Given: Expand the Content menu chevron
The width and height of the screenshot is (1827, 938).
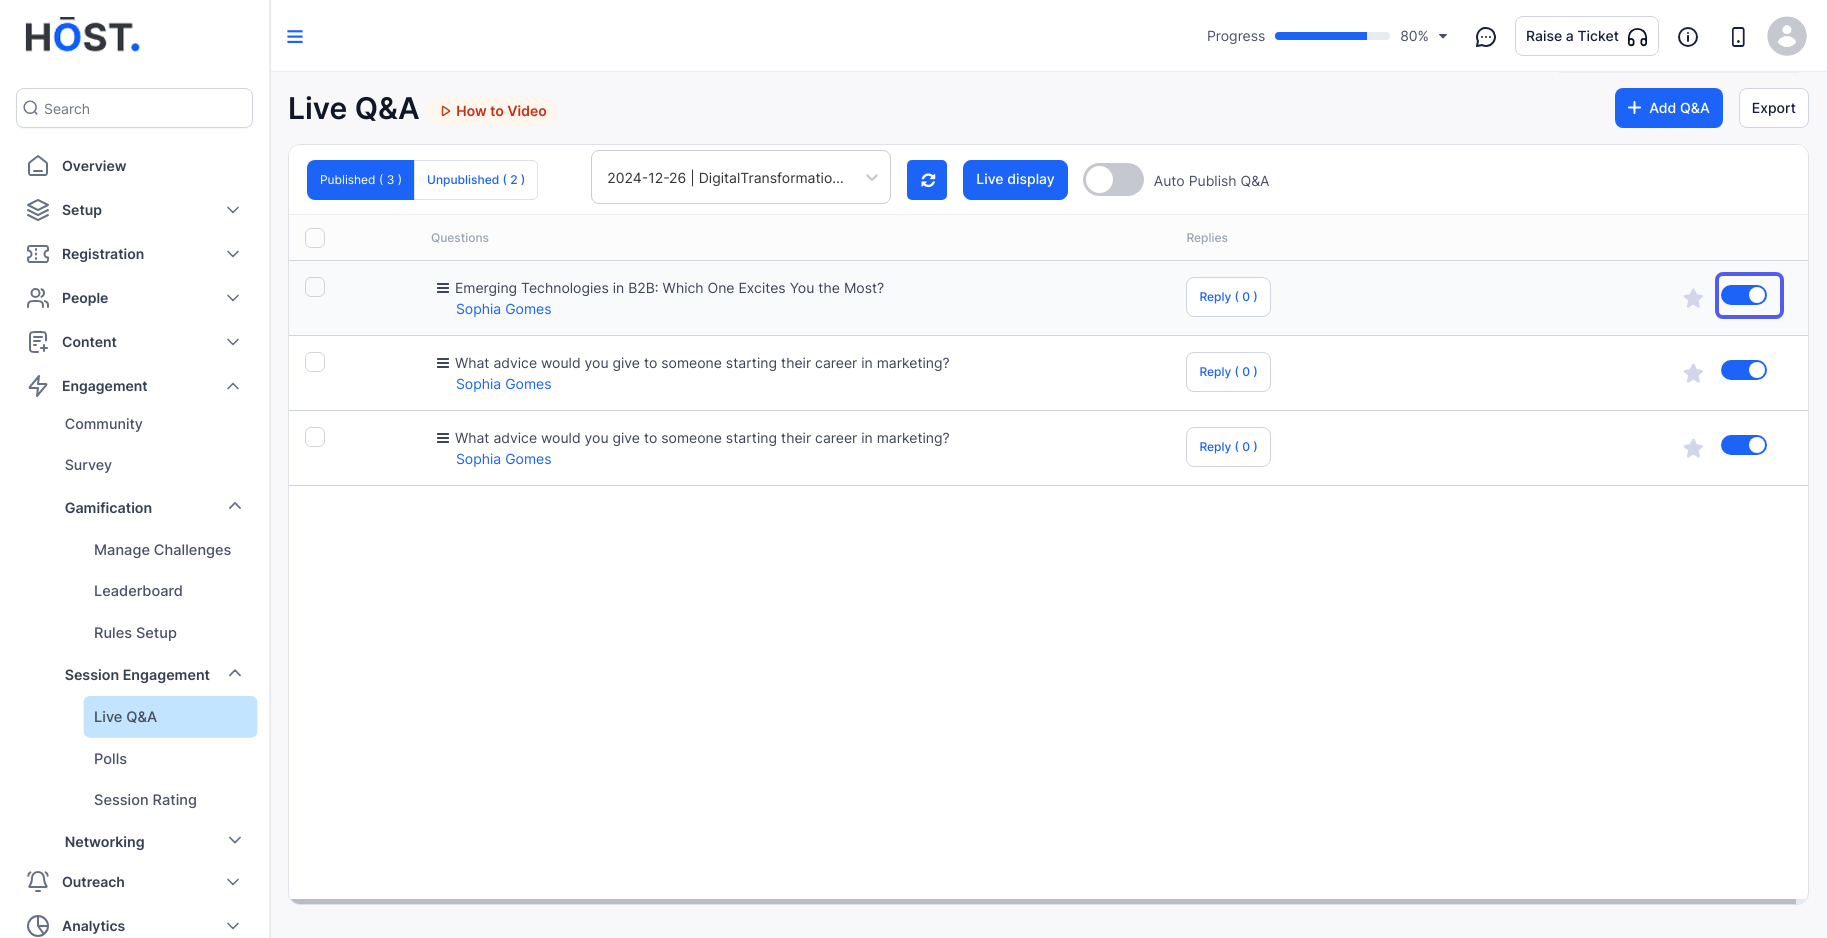Looking at the screenshot, I should point(233,342).
